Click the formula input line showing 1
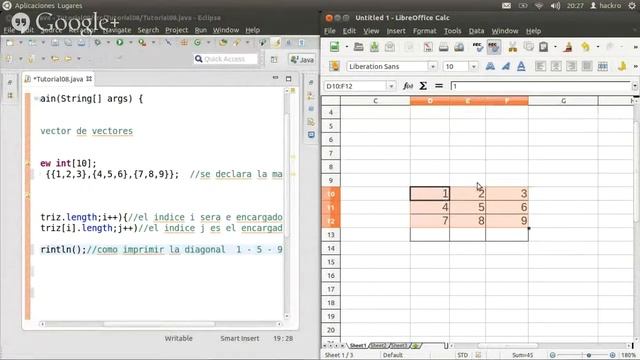This screenshot has height=360, width=640. point(541,86)
